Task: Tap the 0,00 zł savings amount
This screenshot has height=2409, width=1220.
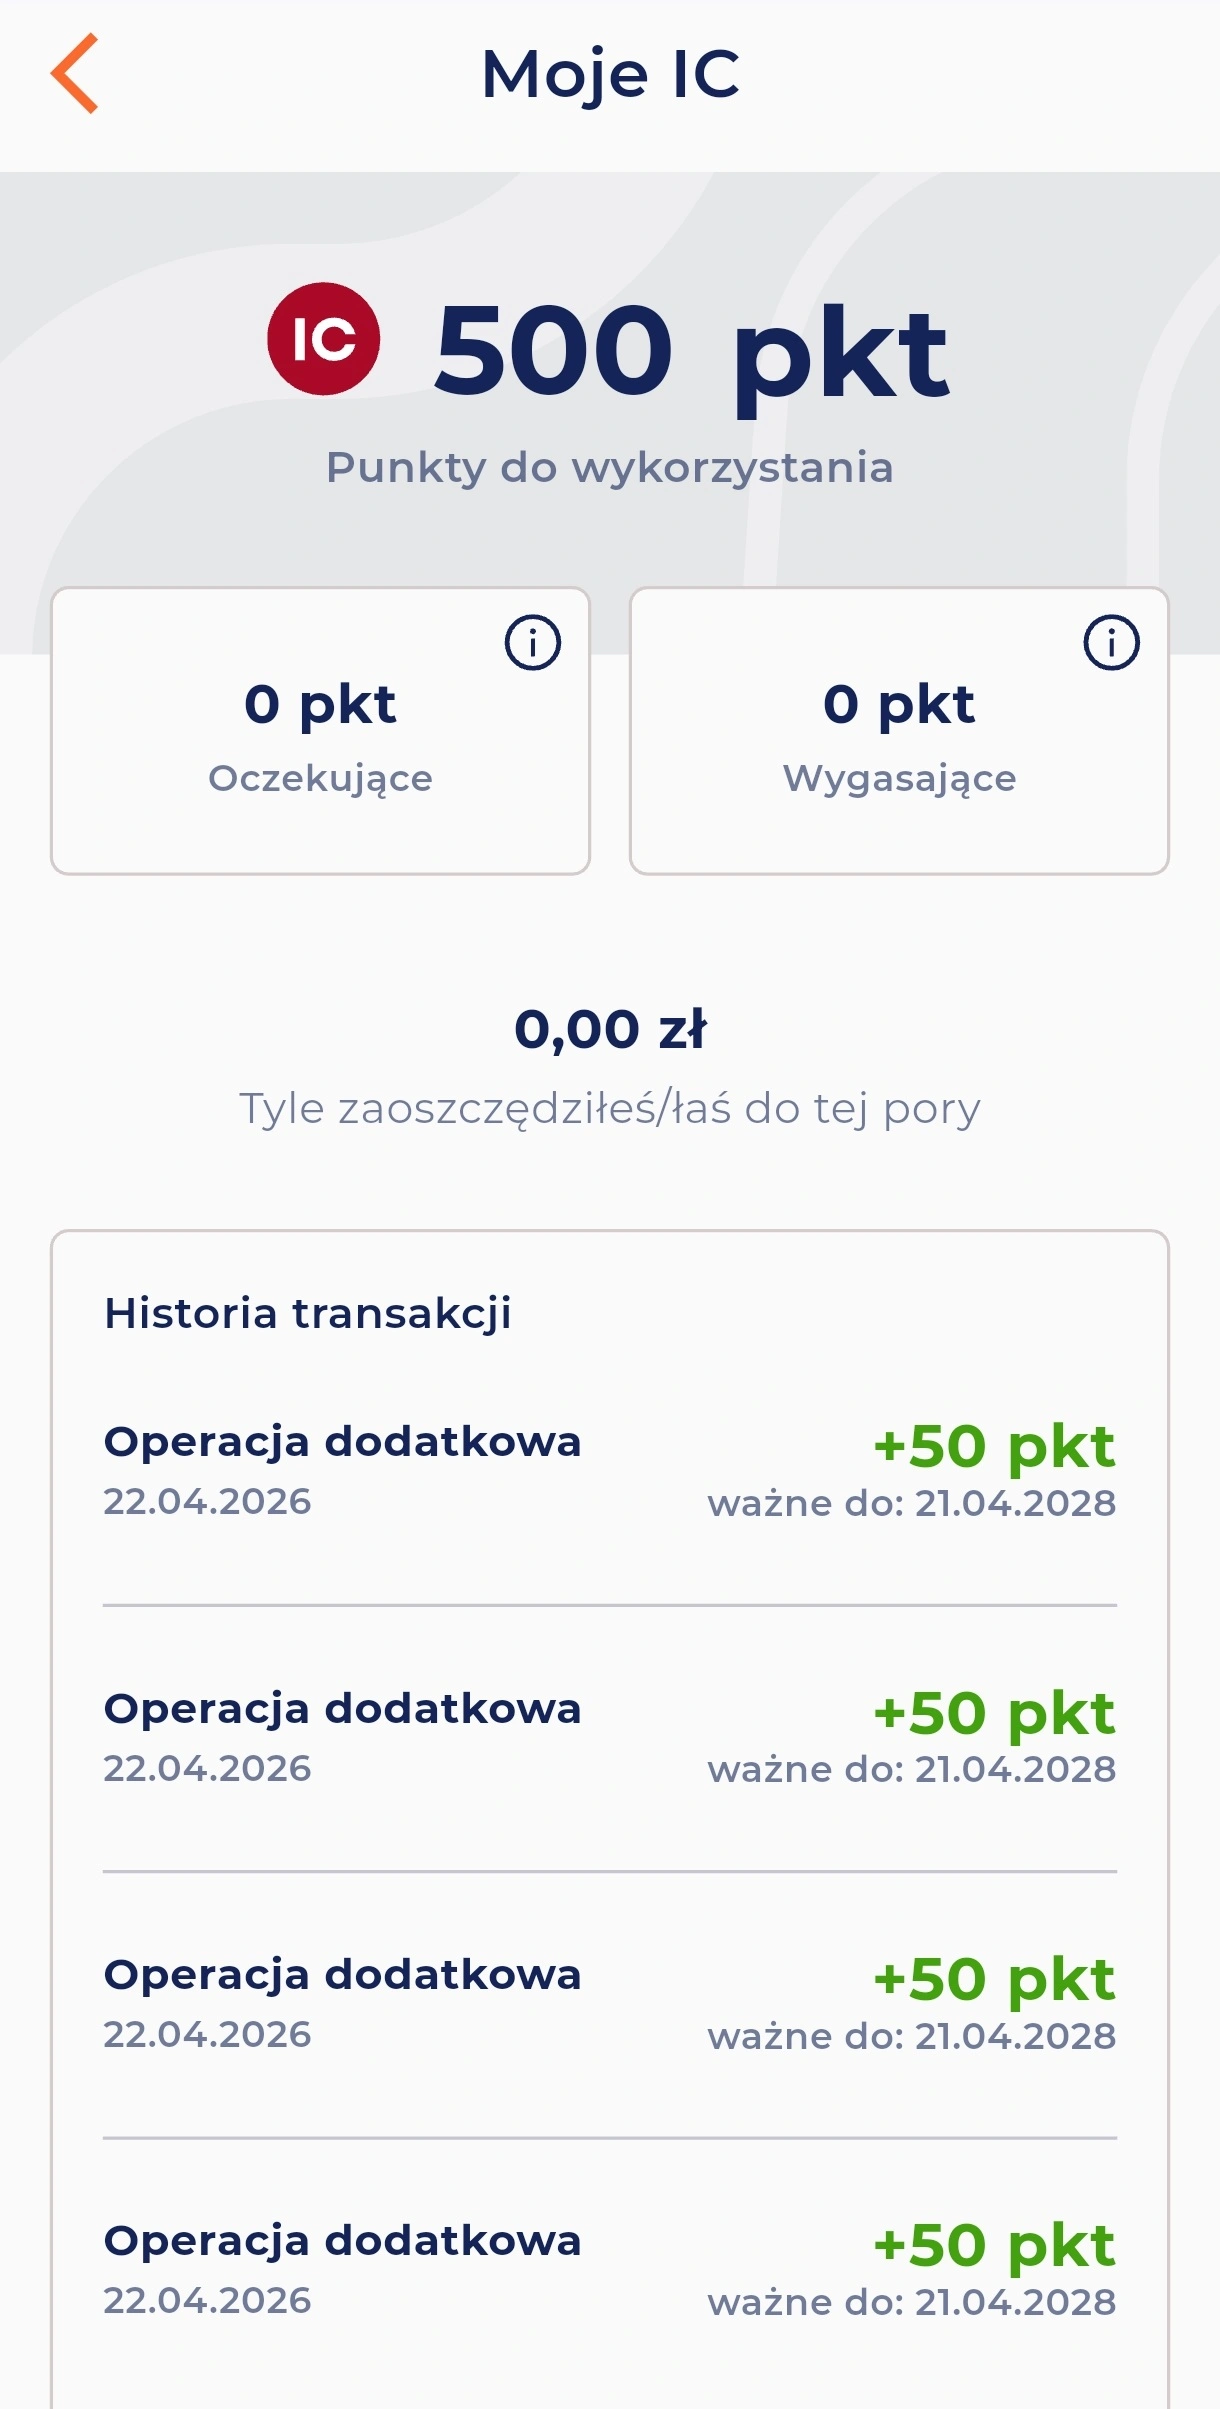Action: click(610, 1029)
